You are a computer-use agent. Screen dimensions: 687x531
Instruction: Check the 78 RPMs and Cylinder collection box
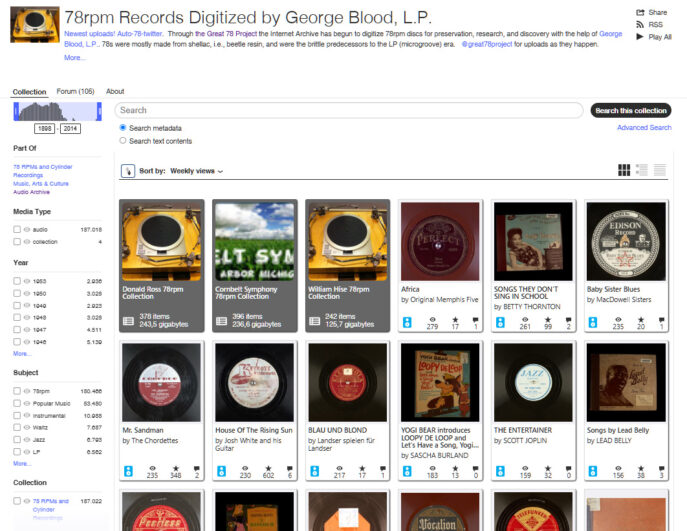coord(17,501)
